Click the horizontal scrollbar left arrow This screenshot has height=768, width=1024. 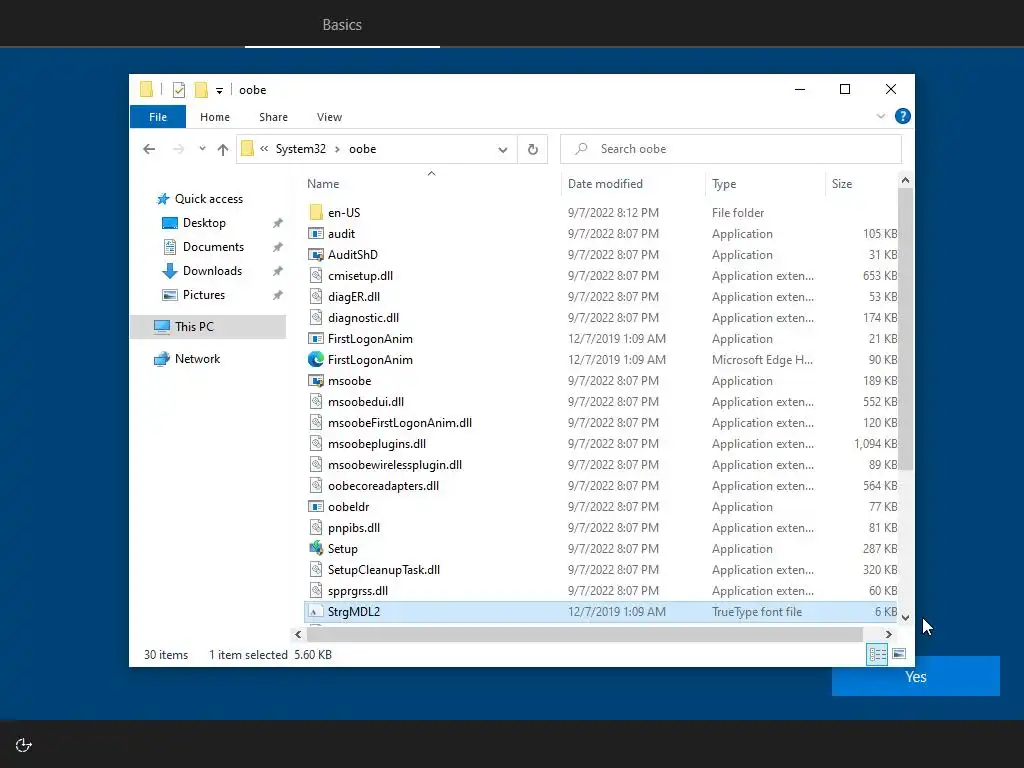tap(298, 634)
